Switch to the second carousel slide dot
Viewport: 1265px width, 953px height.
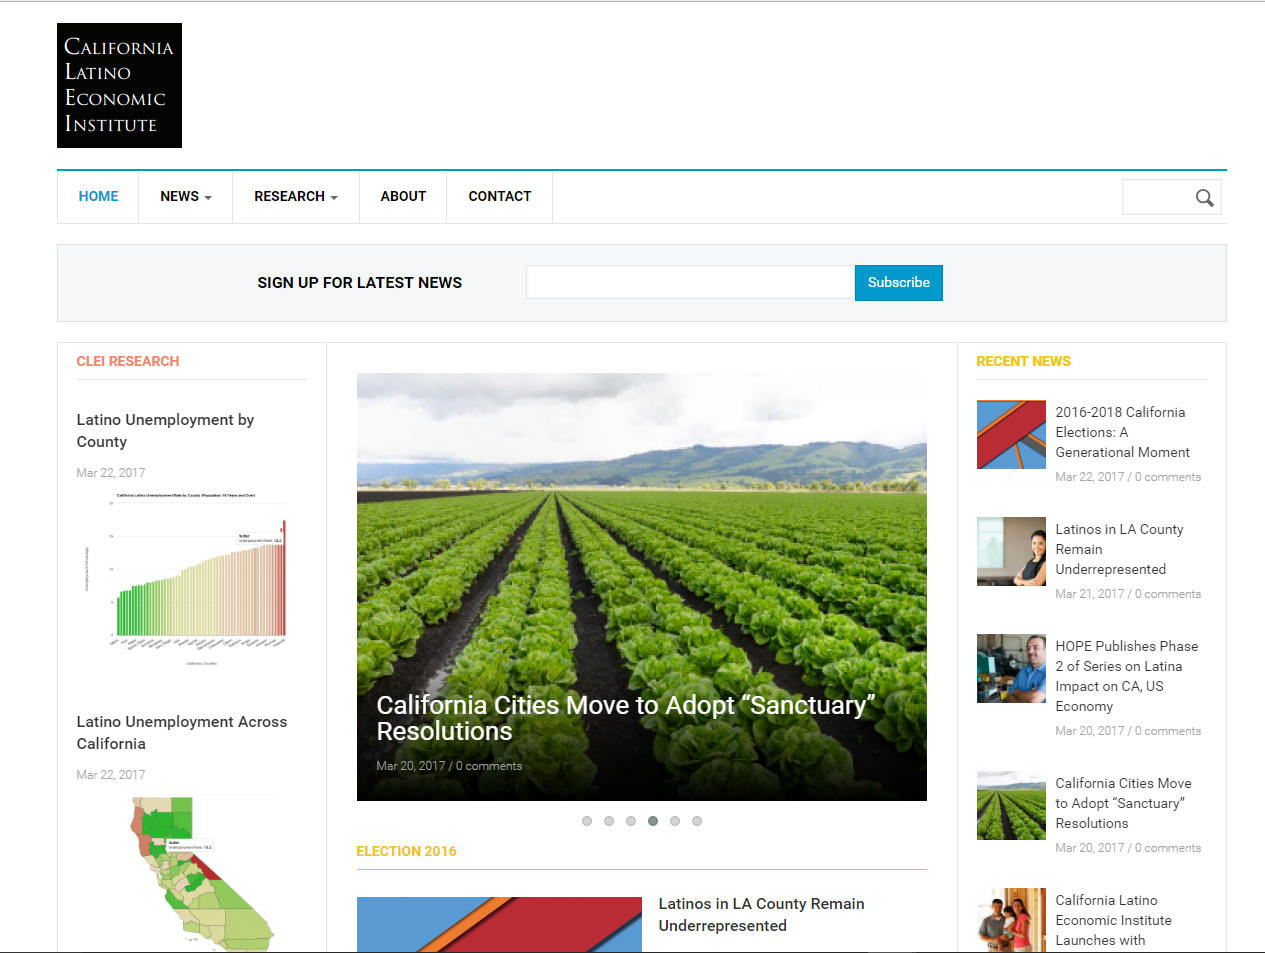pyautogui.click(x=609, y=821)
